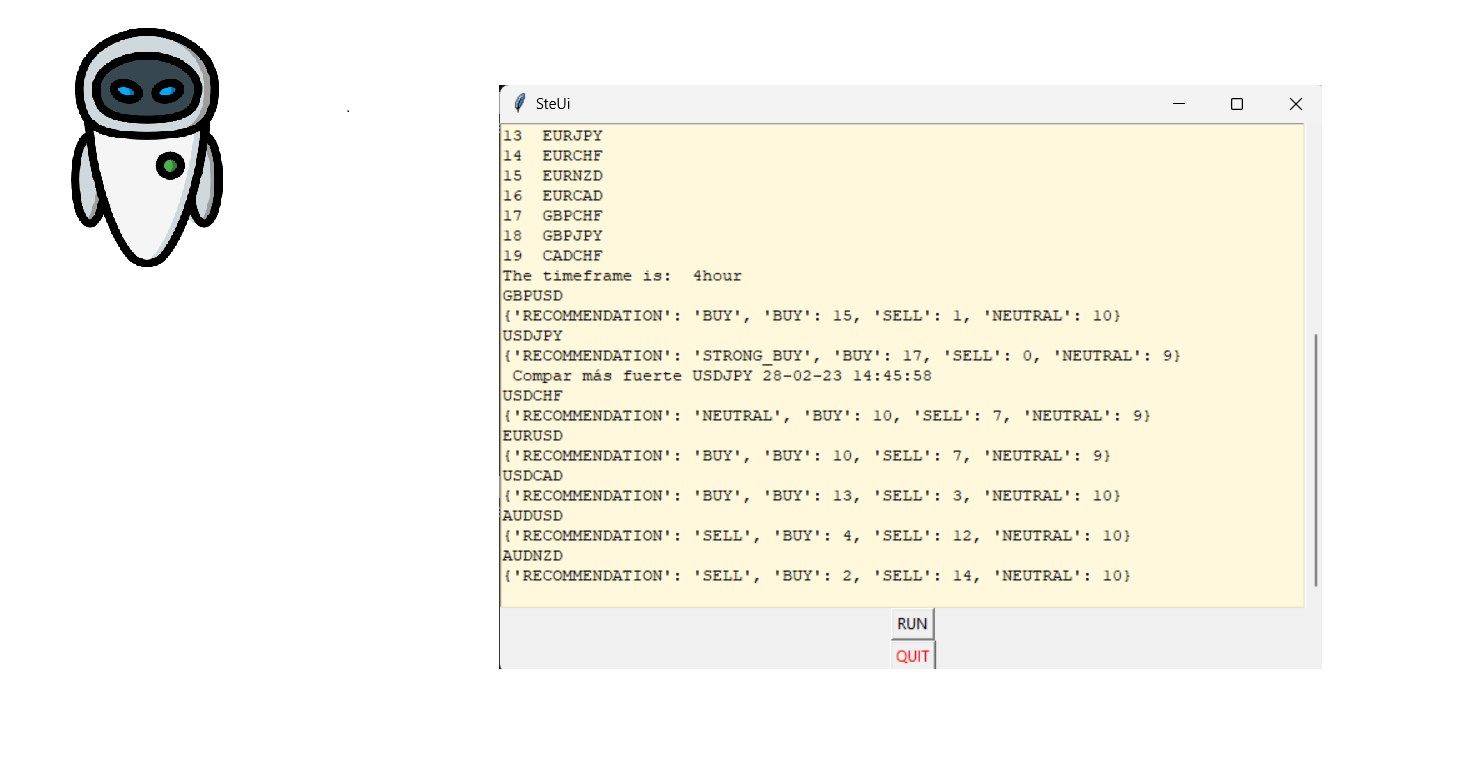This screenshot has height=782, width=1471.
Task: Click the line '17 GBPCHF'
Action: point(553,215)
